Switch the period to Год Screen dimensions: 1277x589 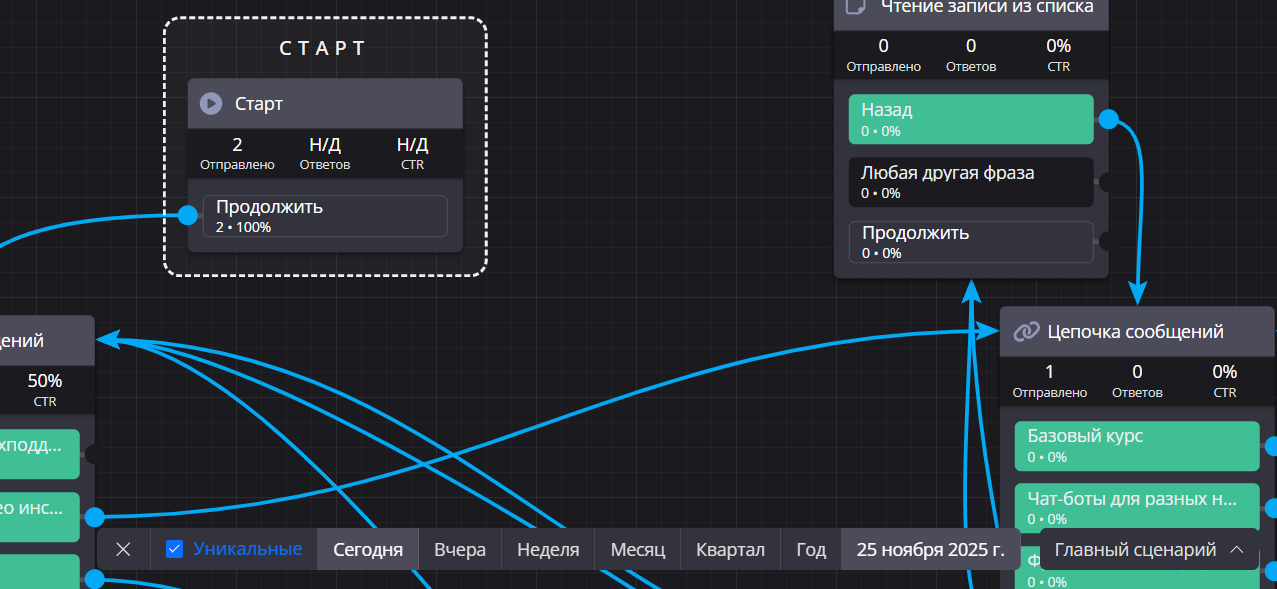pos(811,549)
